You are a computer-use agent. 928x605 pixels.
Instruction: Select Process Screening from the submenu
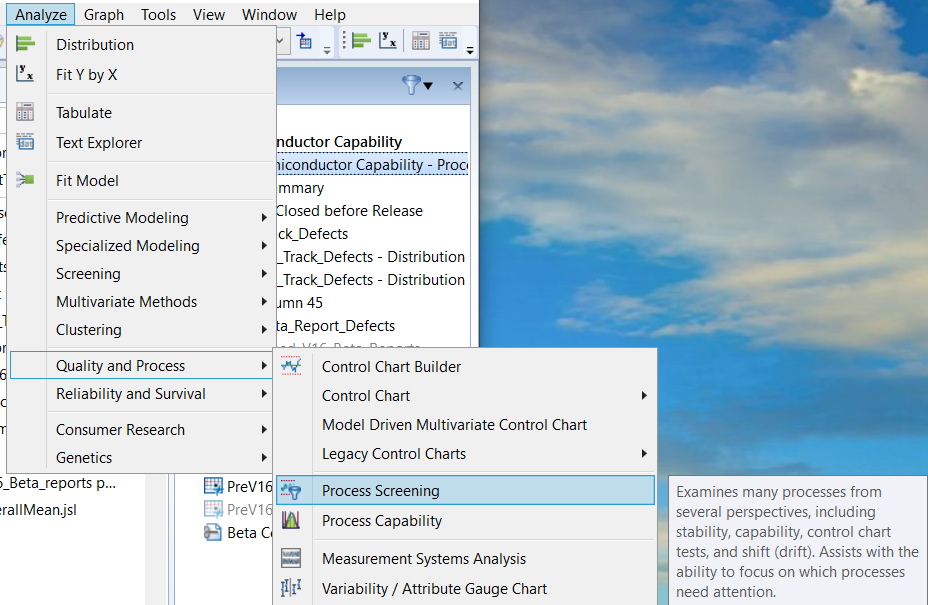[x=380, y=491]
